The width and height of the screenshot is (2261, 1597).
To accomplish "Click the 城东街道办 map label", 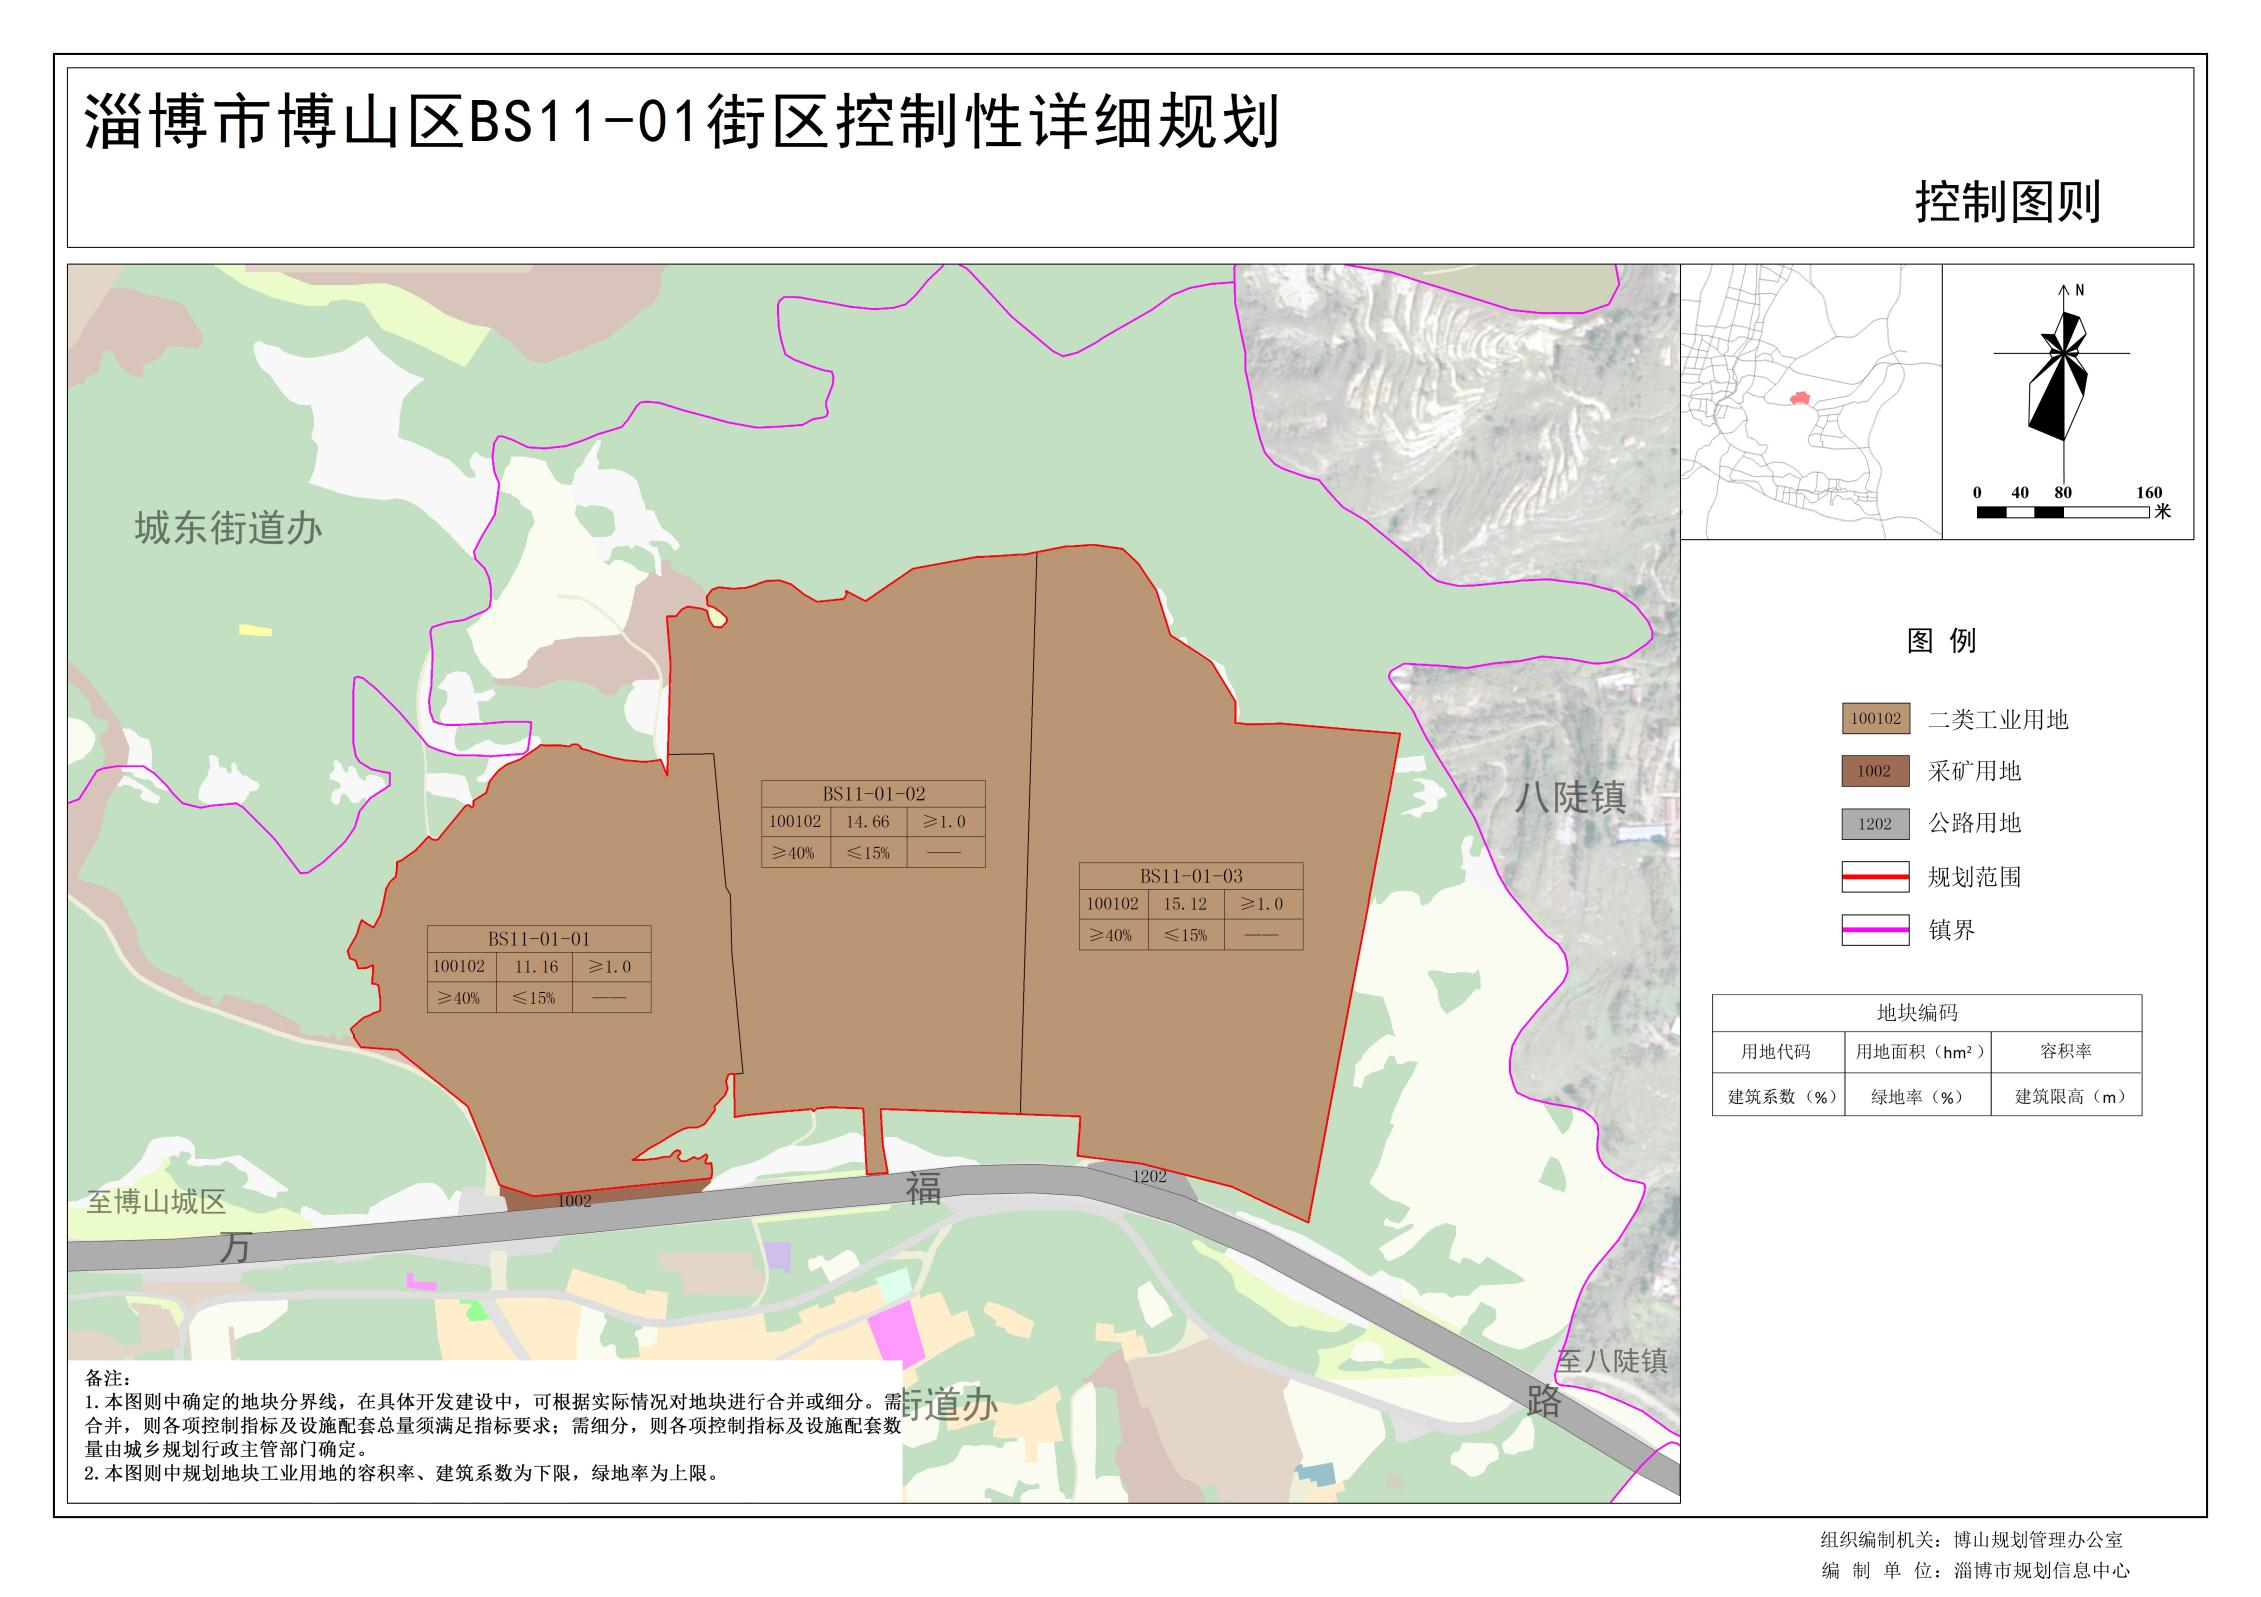I will pos(228,528).
